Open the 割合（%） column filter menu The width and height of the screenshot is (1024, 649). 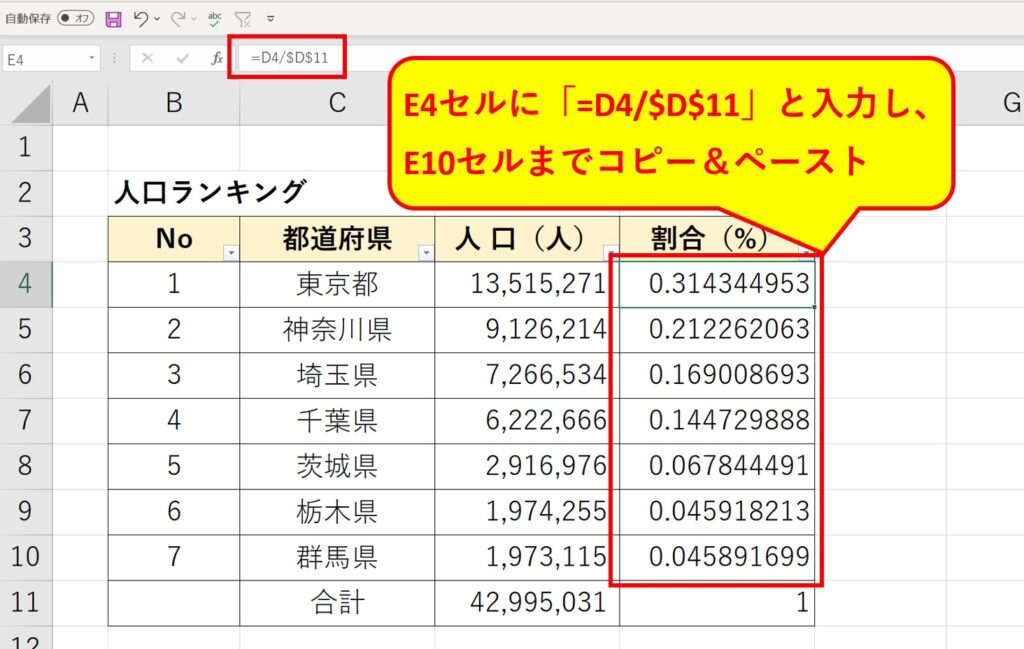click(x=807, y=252)
